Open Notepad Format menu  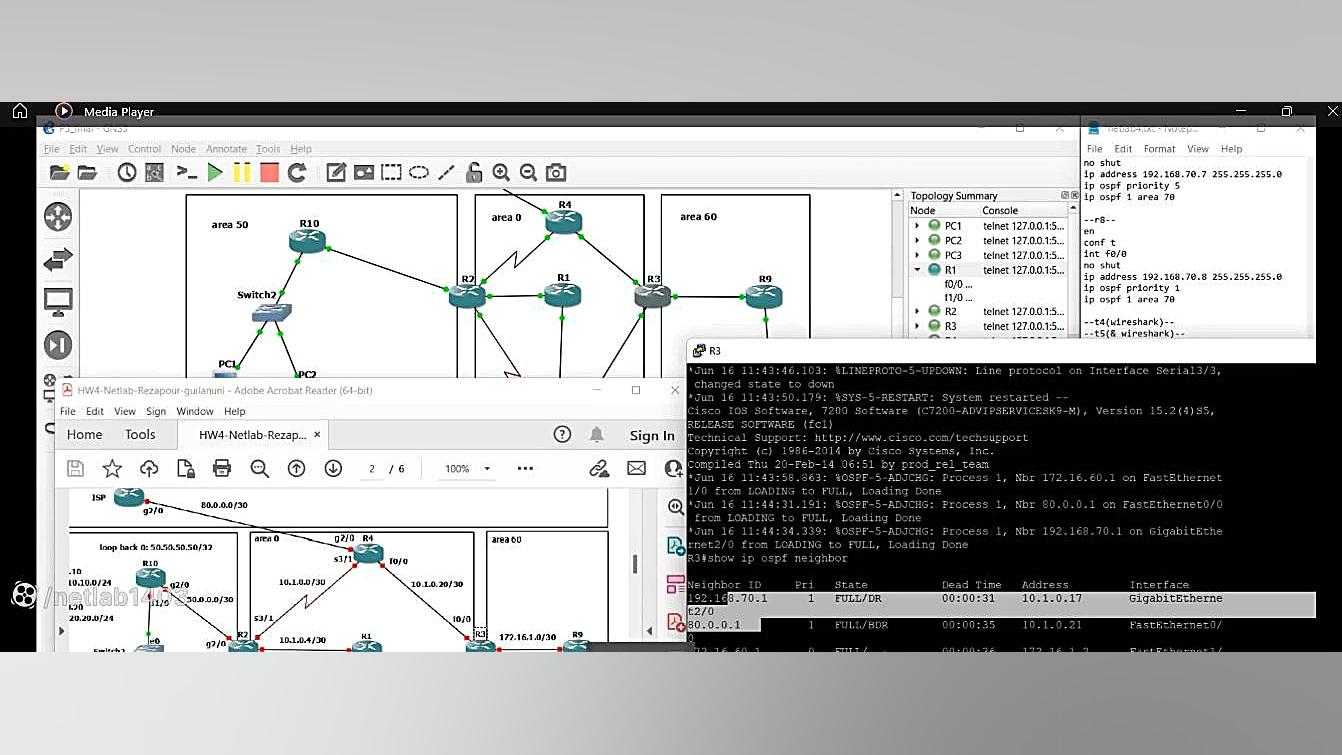(x=1160, y=149)
